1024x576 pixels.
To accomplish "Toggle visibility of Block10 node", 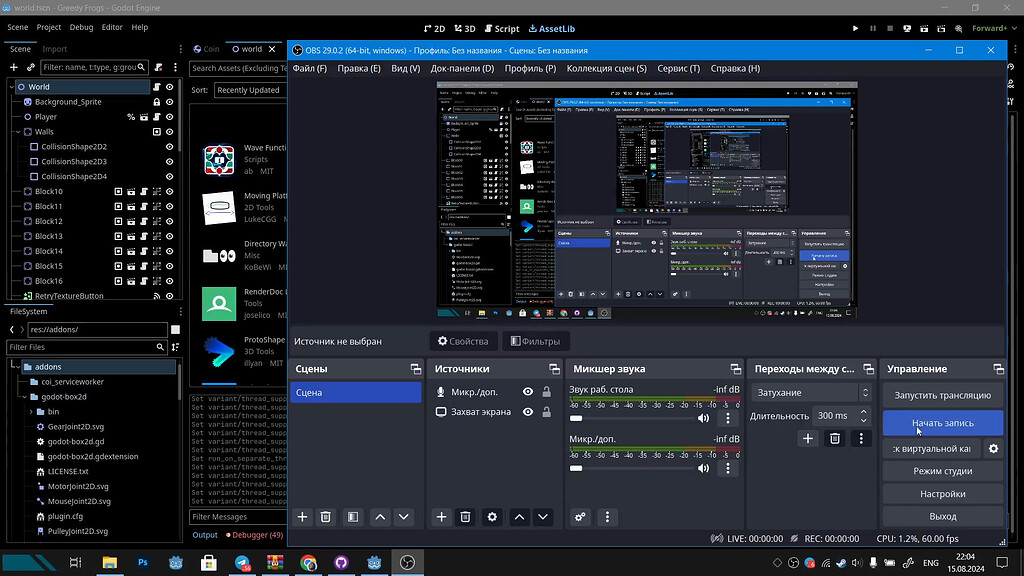I will pyautogui.click(x=170, y=191).
